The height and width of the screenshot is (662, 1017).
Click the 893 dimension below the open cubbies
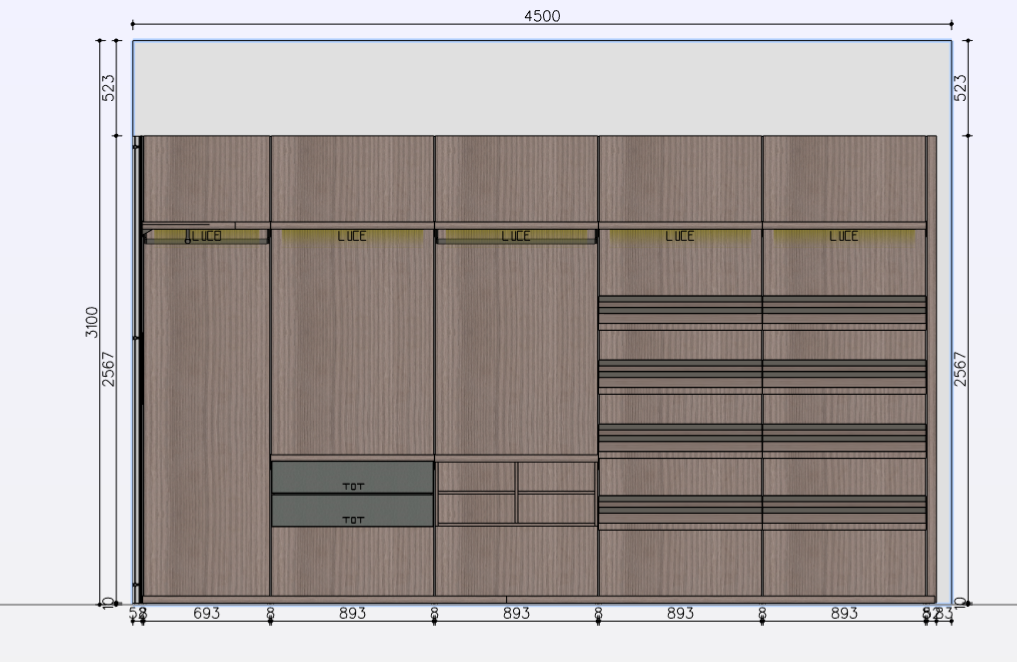coord(516,613)
